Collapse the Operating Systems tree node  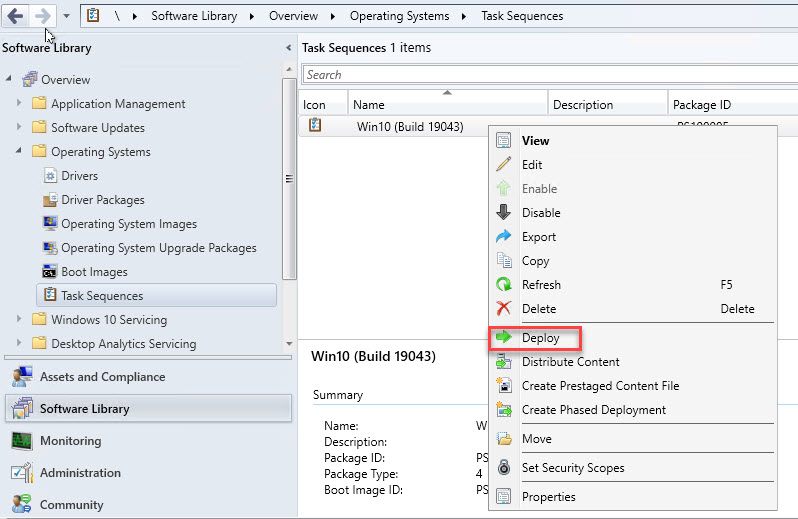19,152
